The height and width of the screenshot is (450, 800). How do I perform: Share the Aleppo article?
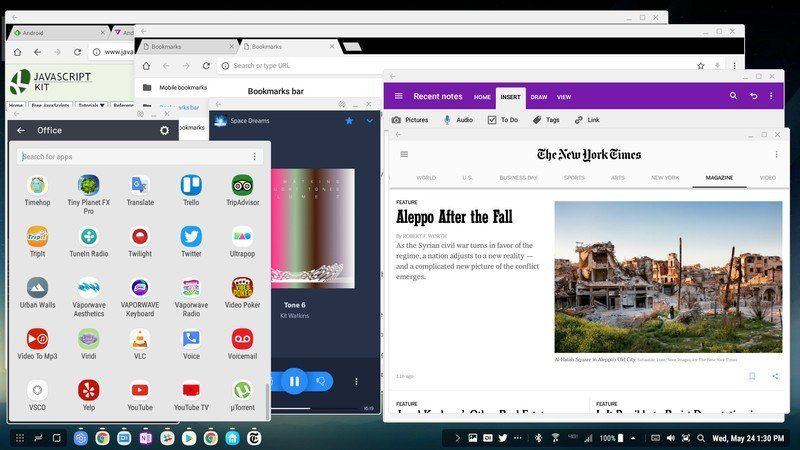(775, 376)
